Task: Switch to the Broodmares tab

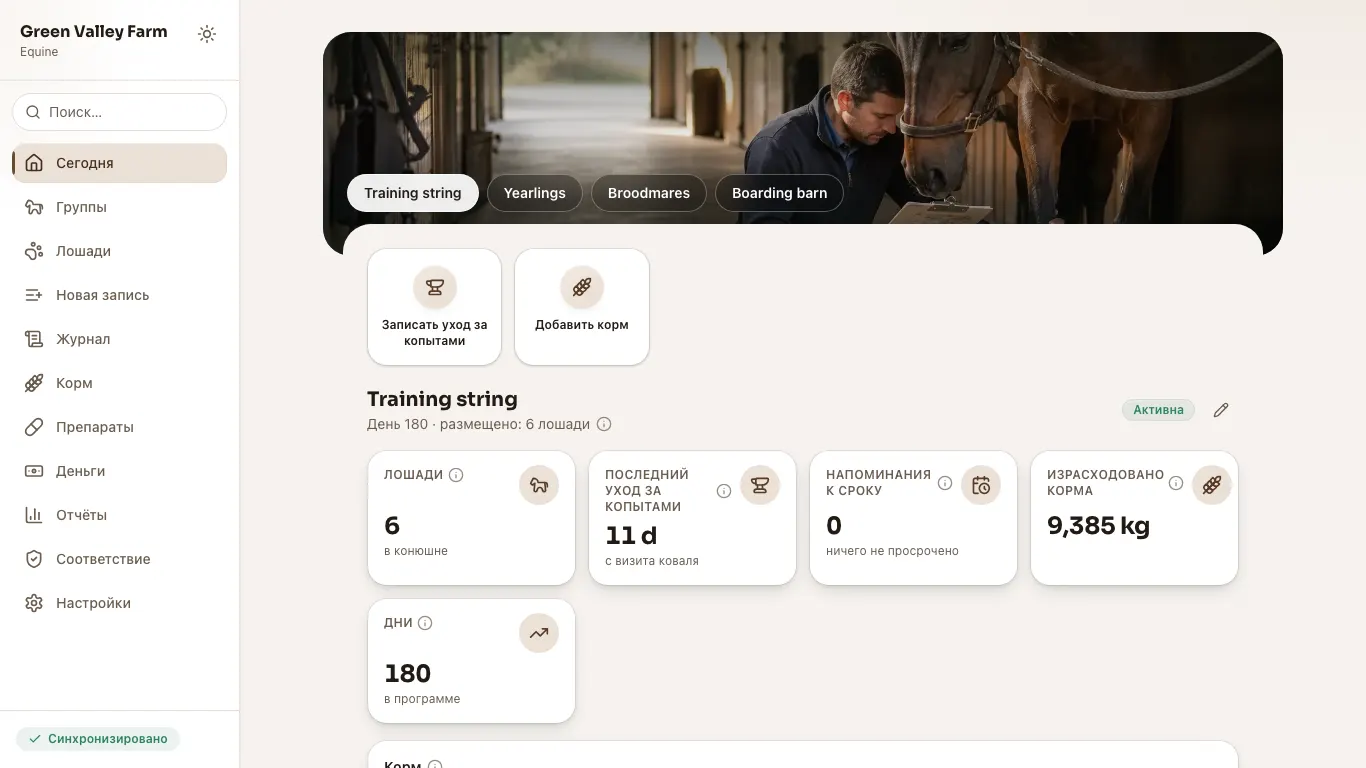Action: 649,193
